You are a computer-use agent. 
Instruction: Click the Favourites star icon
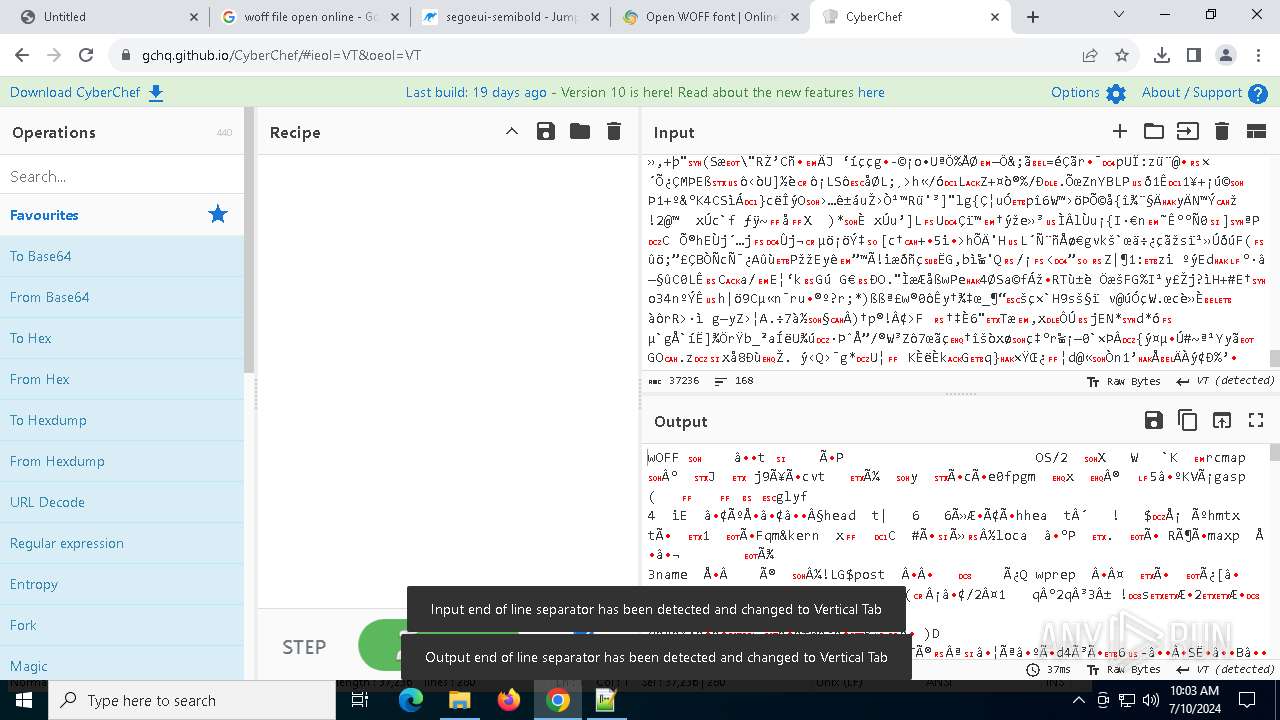click(217, 214)
